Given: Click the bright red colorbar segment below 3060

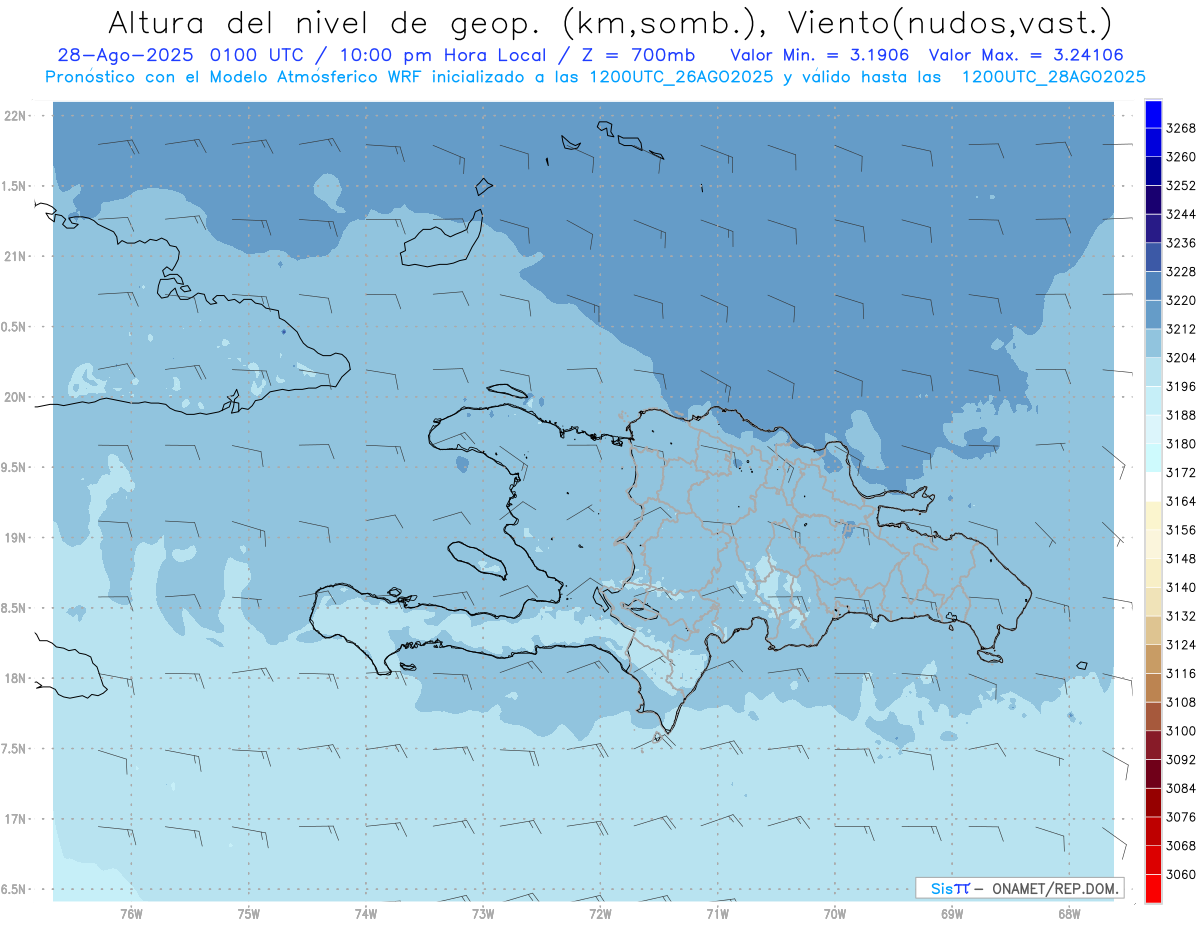Looking at the screenshot, I should (1152, 888).
